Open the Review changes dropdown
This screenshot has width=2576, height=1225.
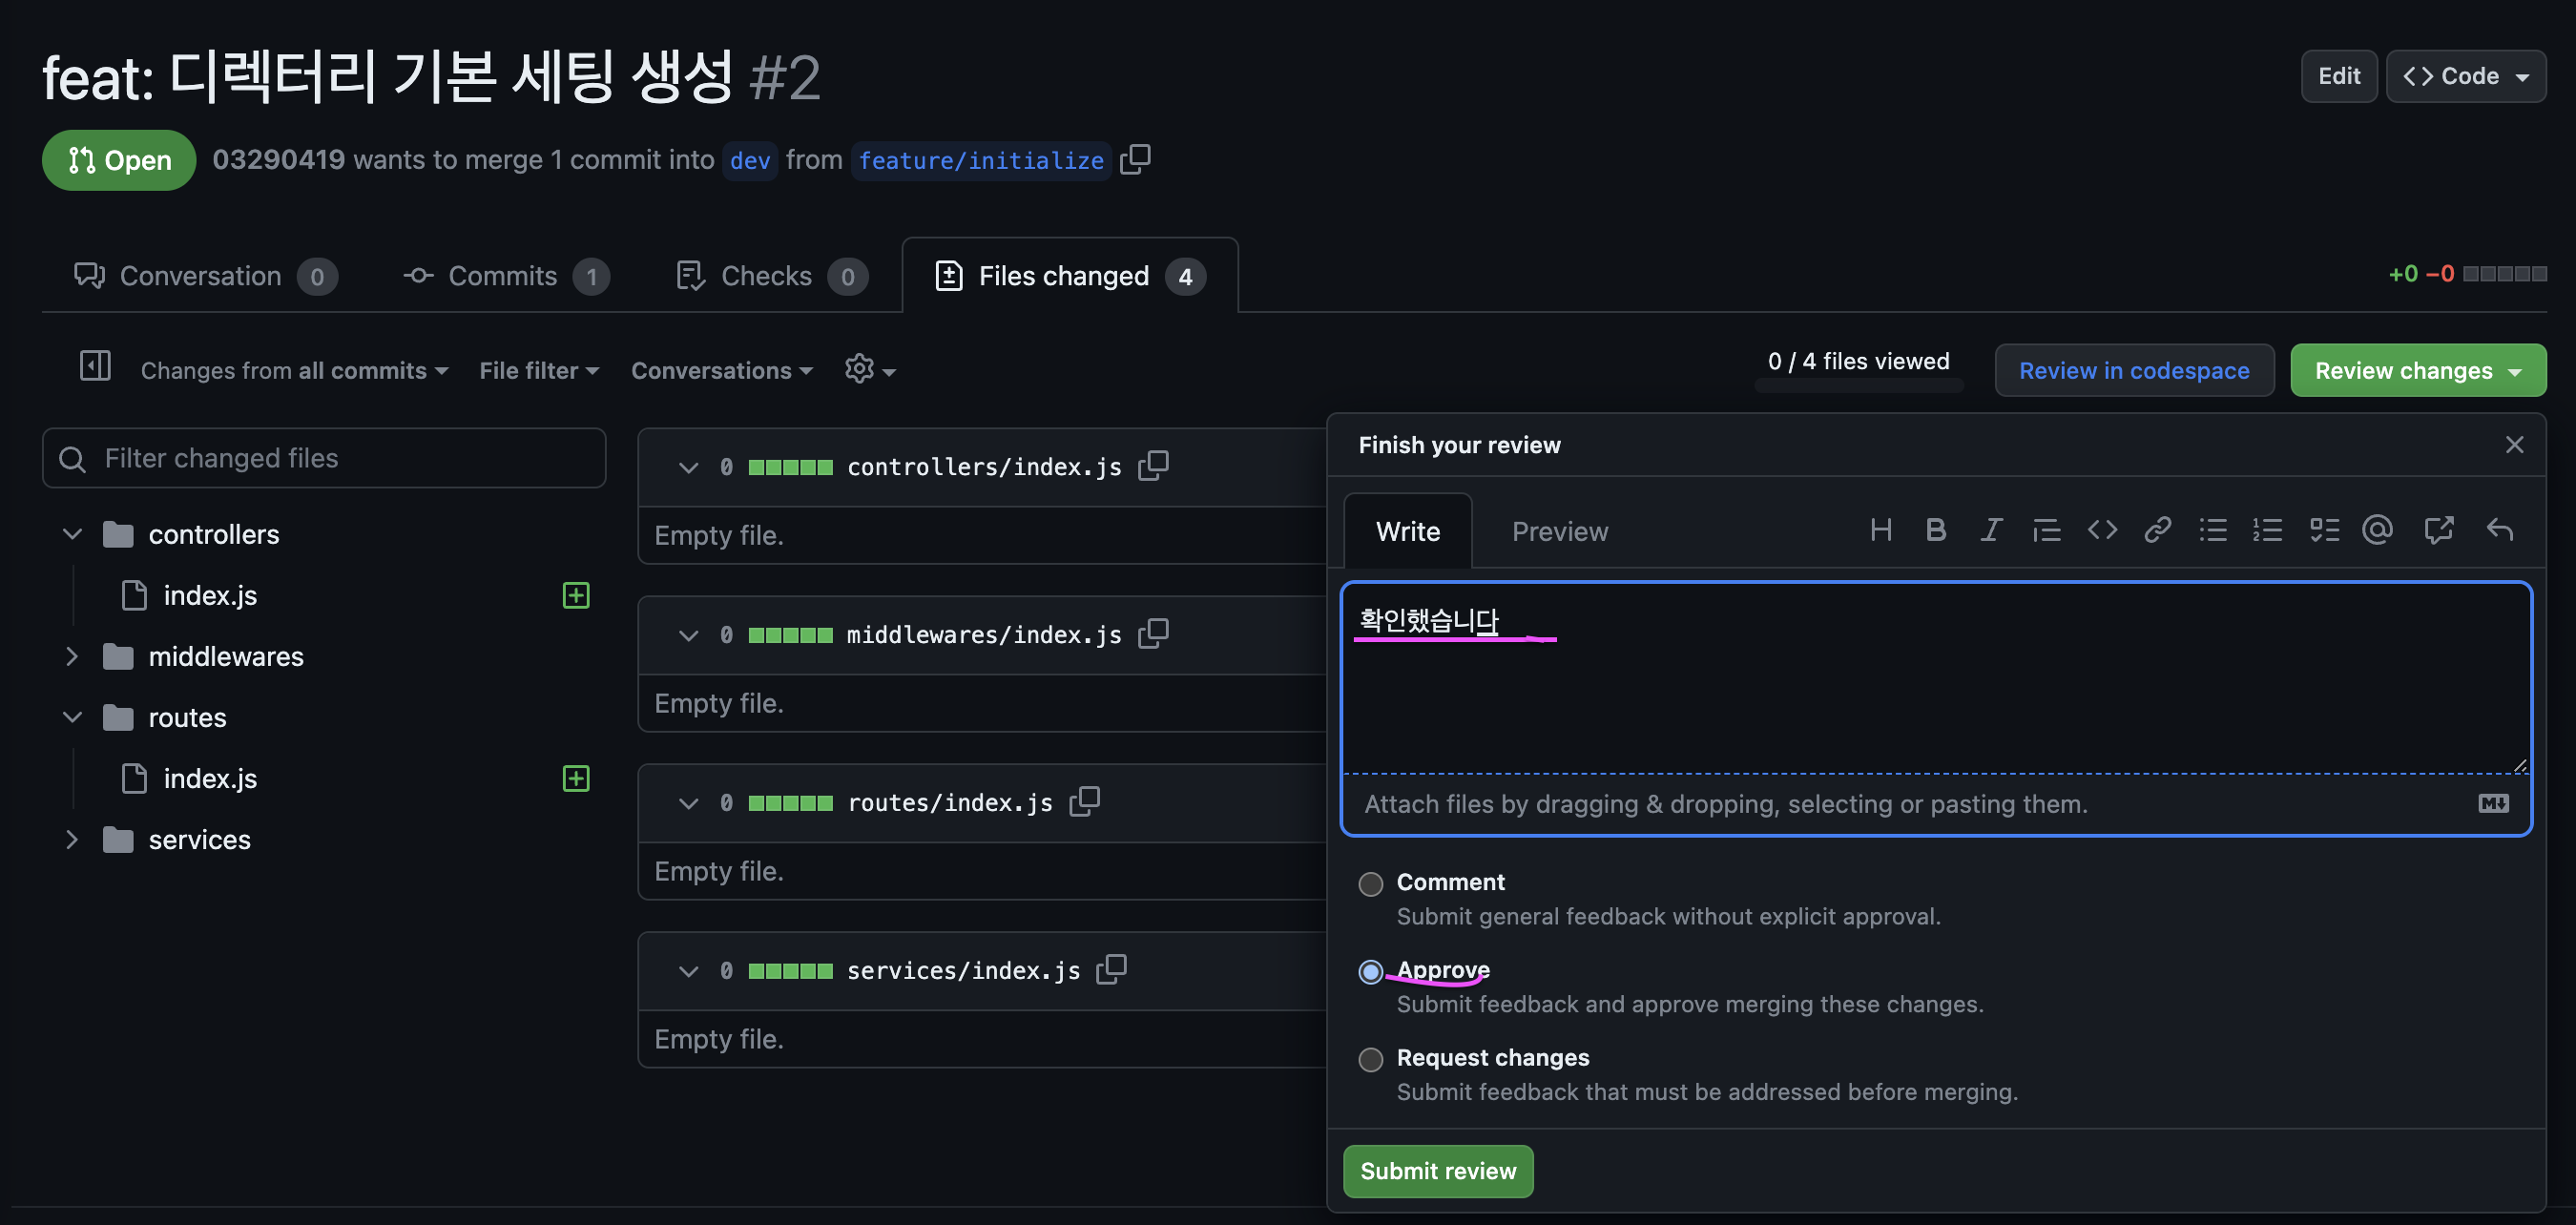click(2417, 370)
